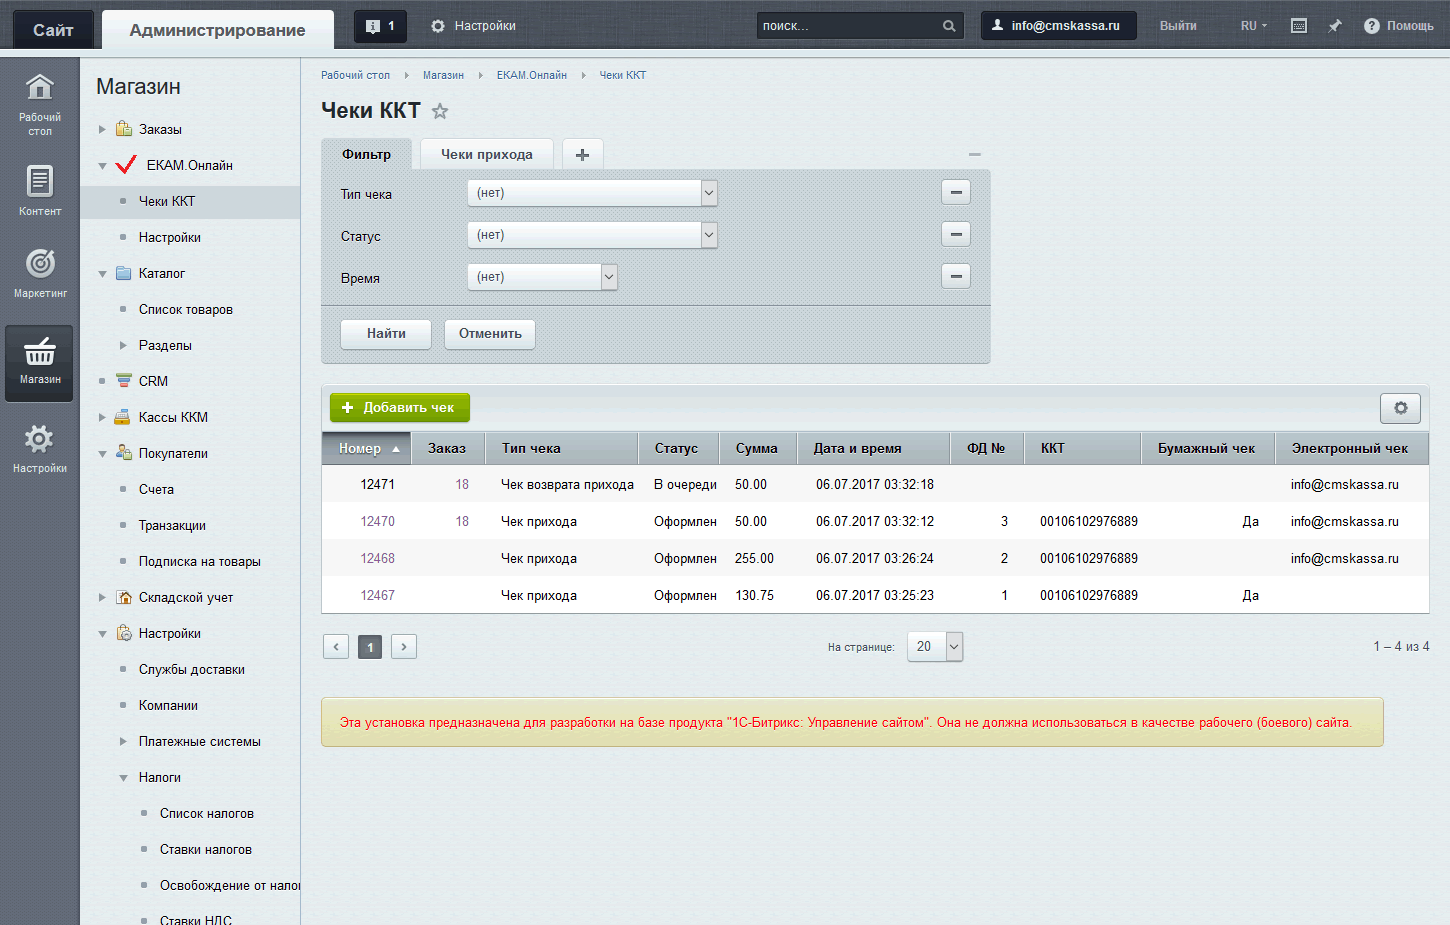Open receipt number 12470 link
The image size is (1450, 925).
click(378, 521)
